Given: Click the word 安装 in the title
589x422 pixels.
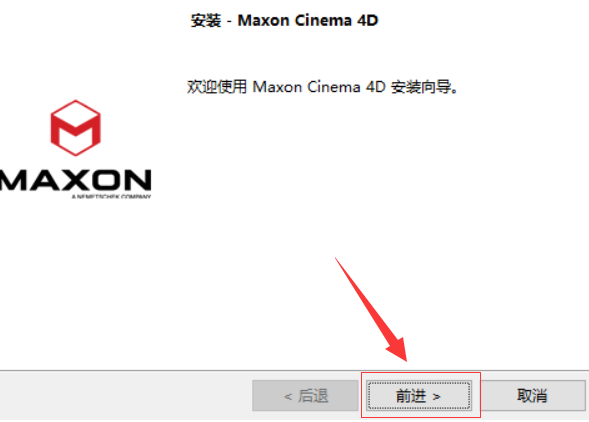Looking at the screenshot, I should tap(206, 20).
